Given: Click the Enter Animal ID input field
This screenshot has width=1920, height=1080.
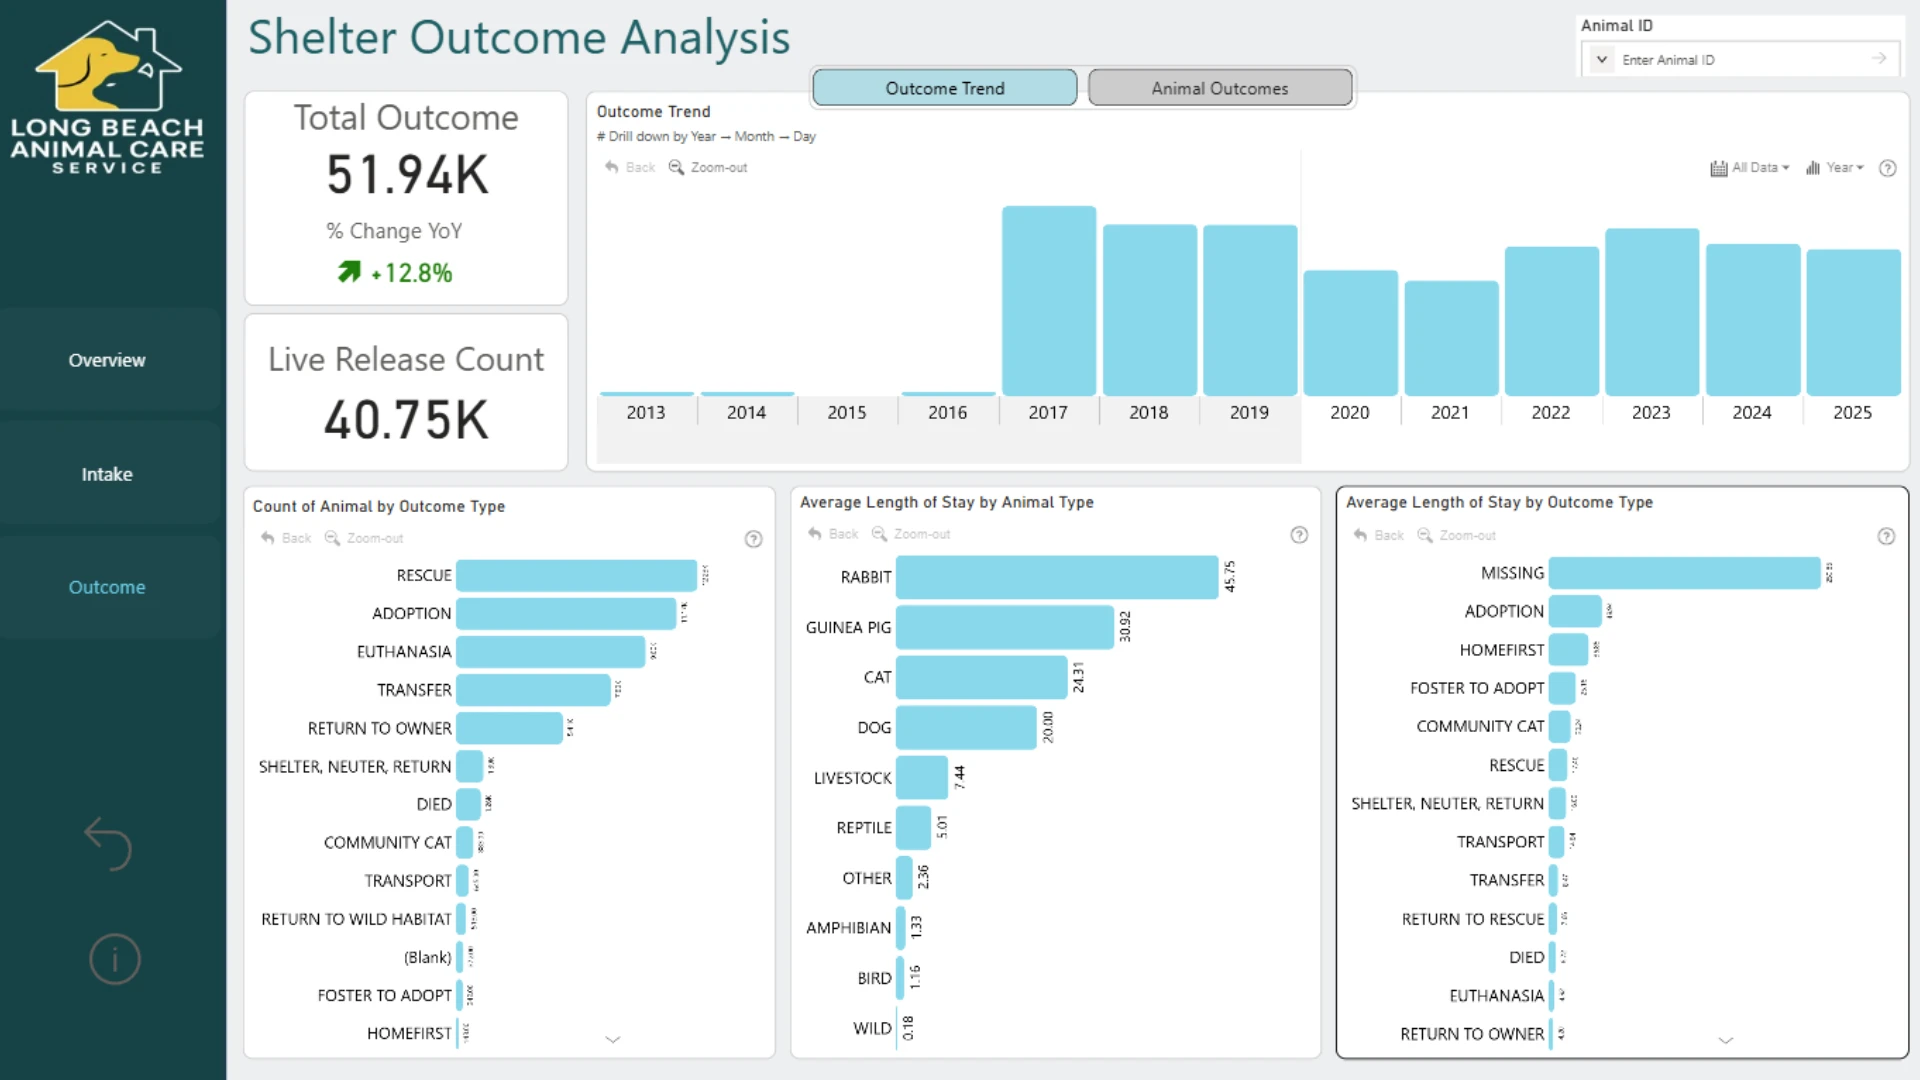Looking at the screenshot, I should point(1740,60).
